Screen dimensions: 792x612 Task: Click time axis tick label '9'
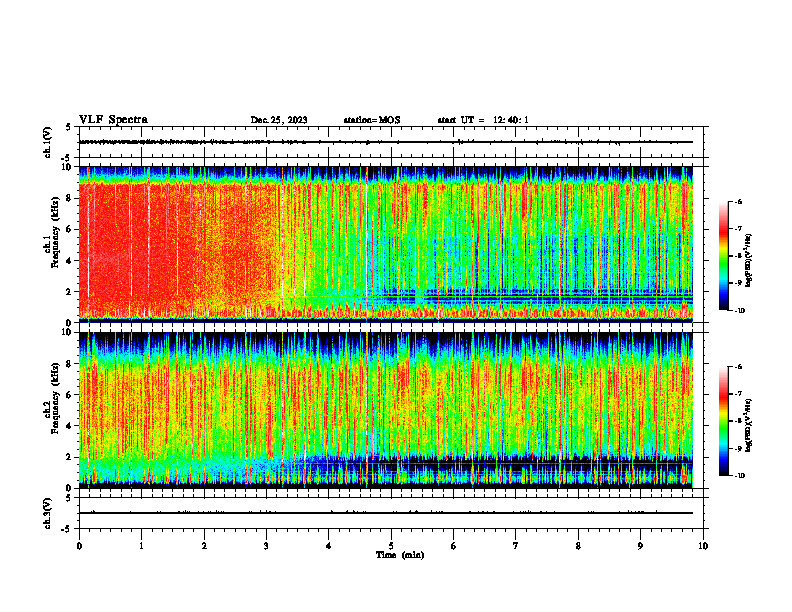(x=640, y=546)
